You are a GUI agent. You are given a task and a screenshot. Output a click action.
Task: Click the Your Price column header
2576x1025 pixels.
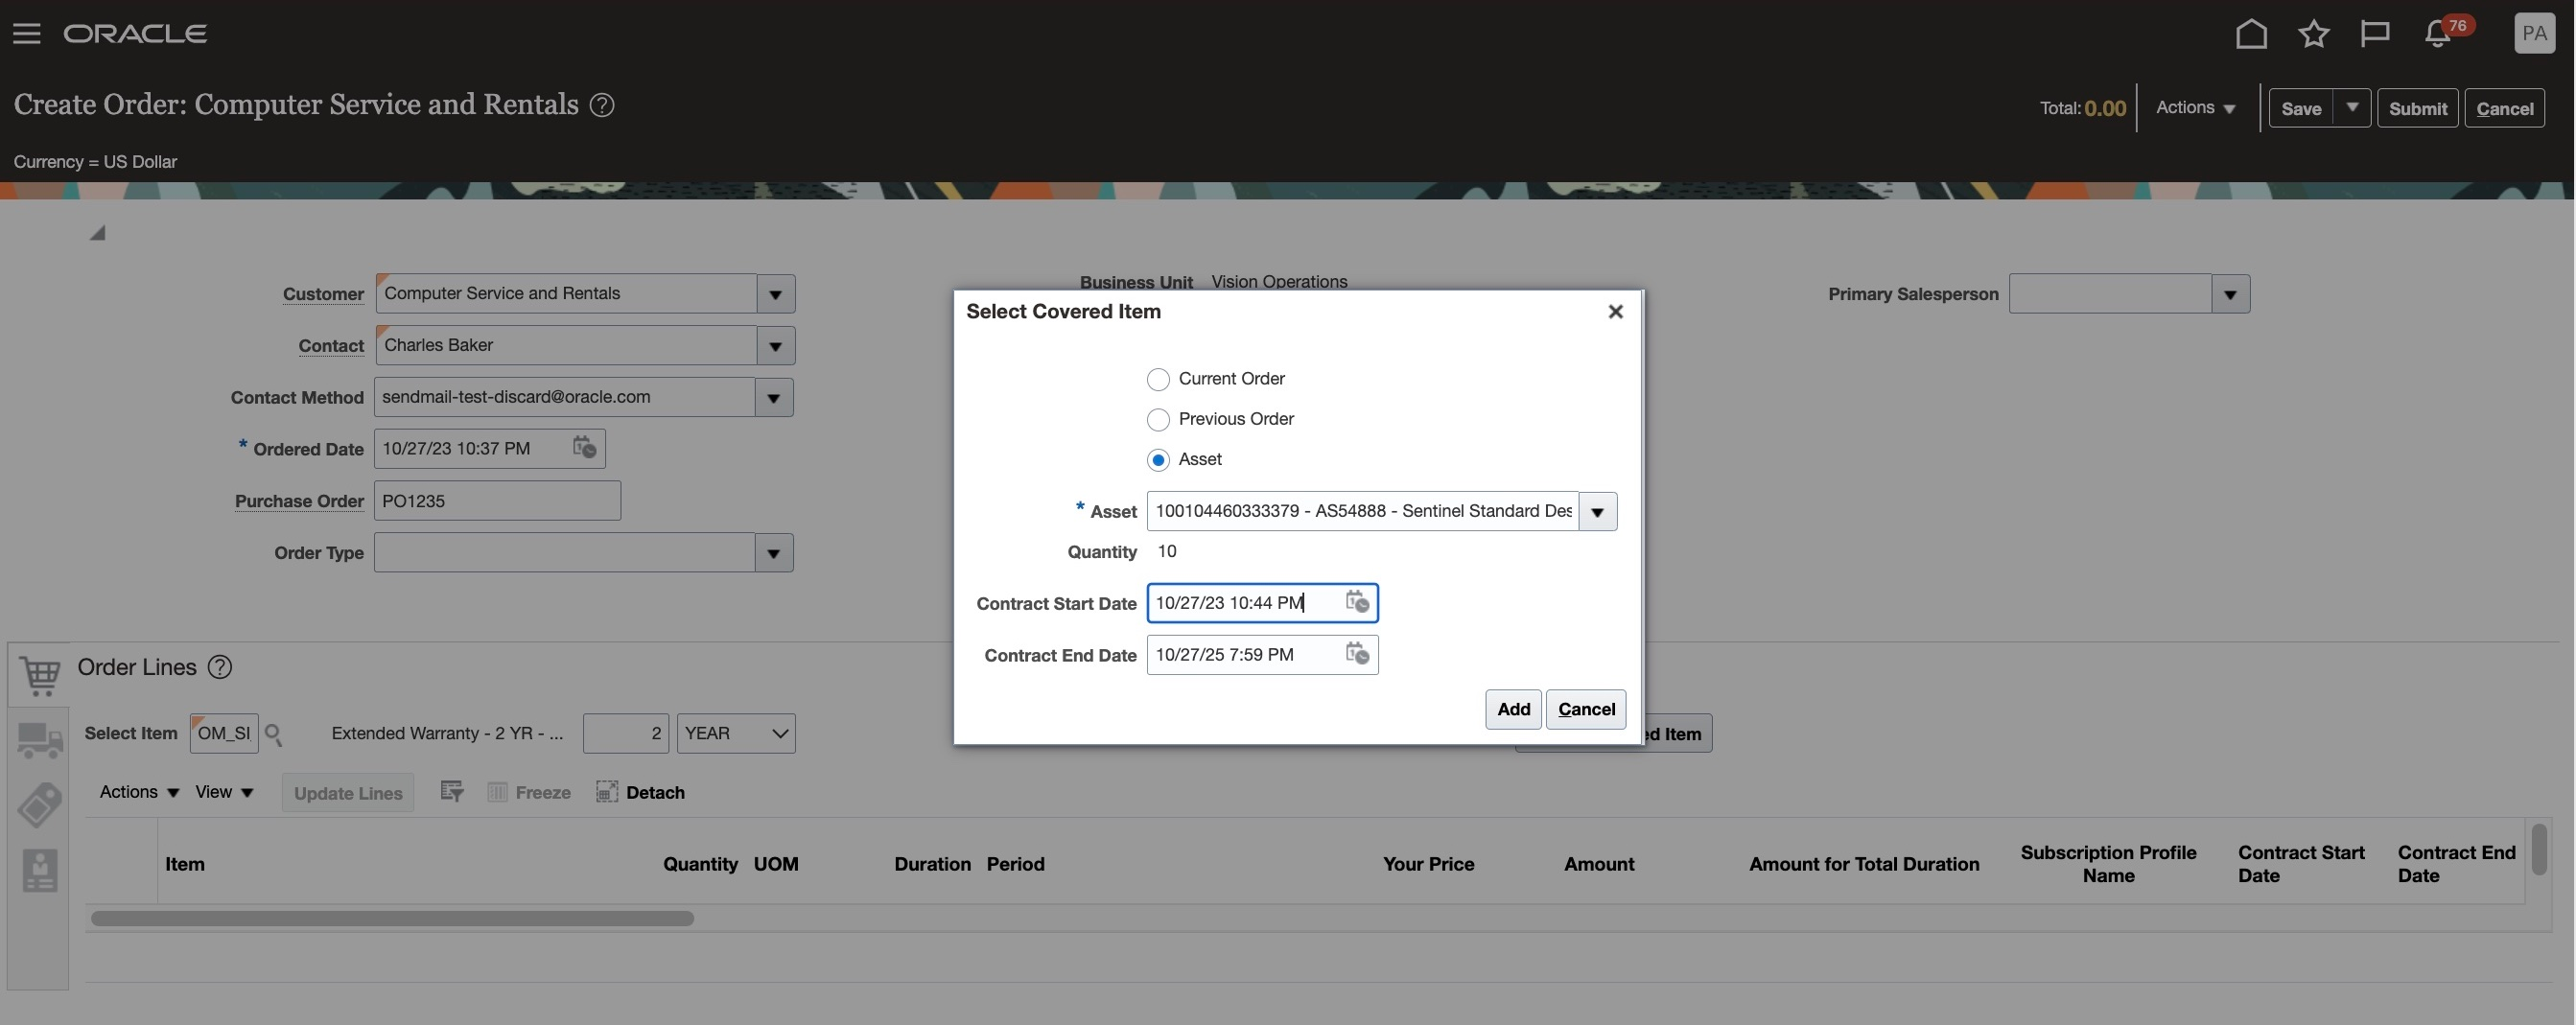click(1428, 864)
